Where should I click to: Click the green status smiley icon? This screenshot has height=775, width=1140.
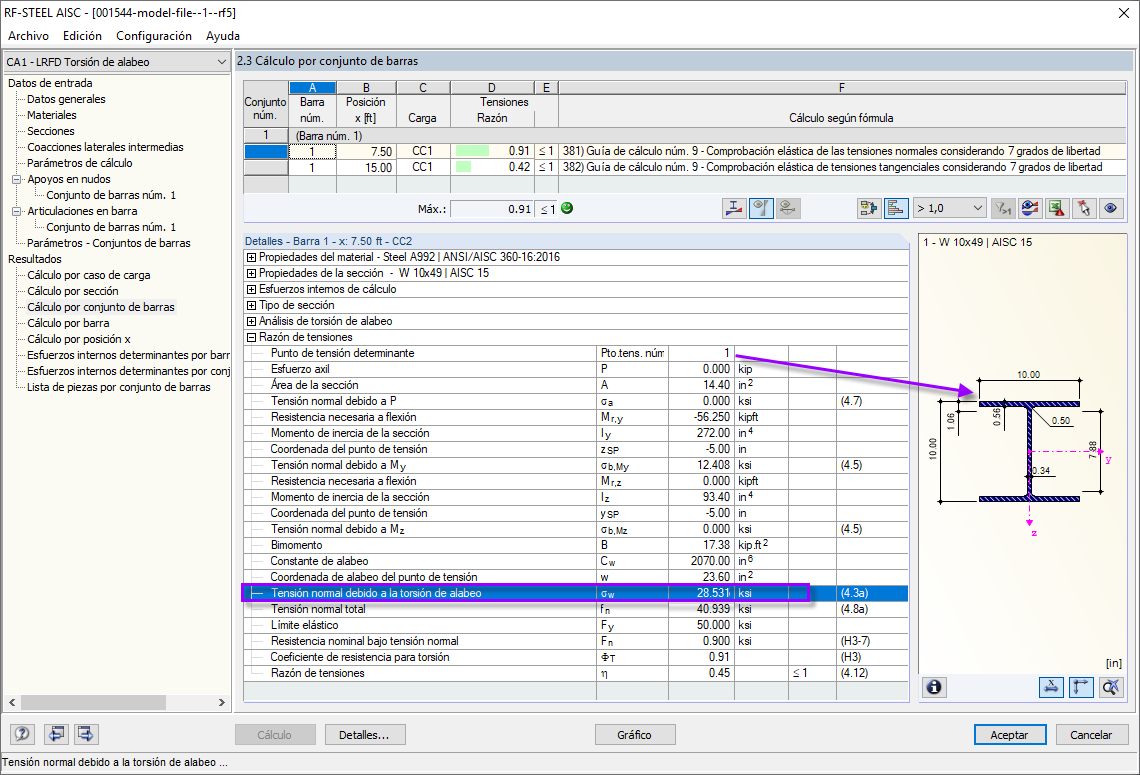click(x=567, y=208)
